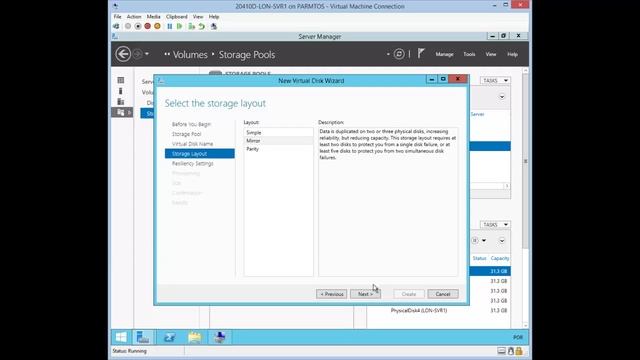Image resolution: width=640 pixels, height=360 pixels.
Task: Go to Virtual Disk Name wizard step
Action: [x=192, y=144]
